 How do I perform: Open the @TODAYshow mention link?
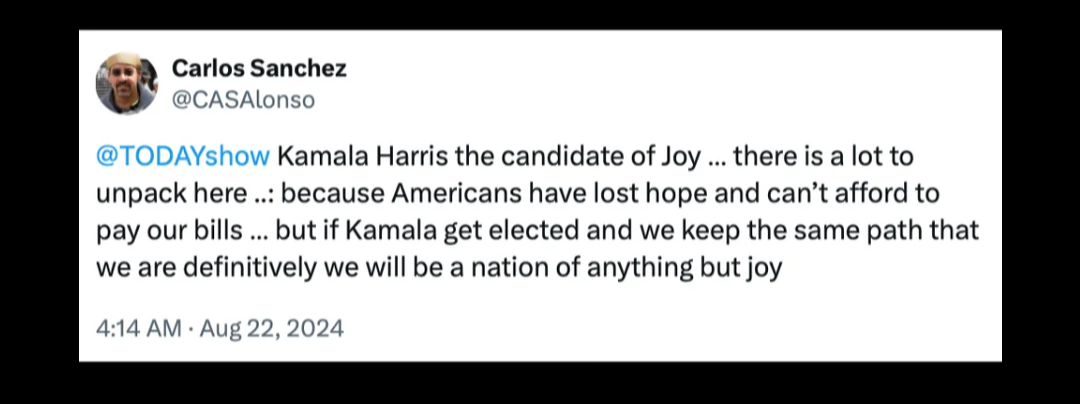click(x=182, y=157)
